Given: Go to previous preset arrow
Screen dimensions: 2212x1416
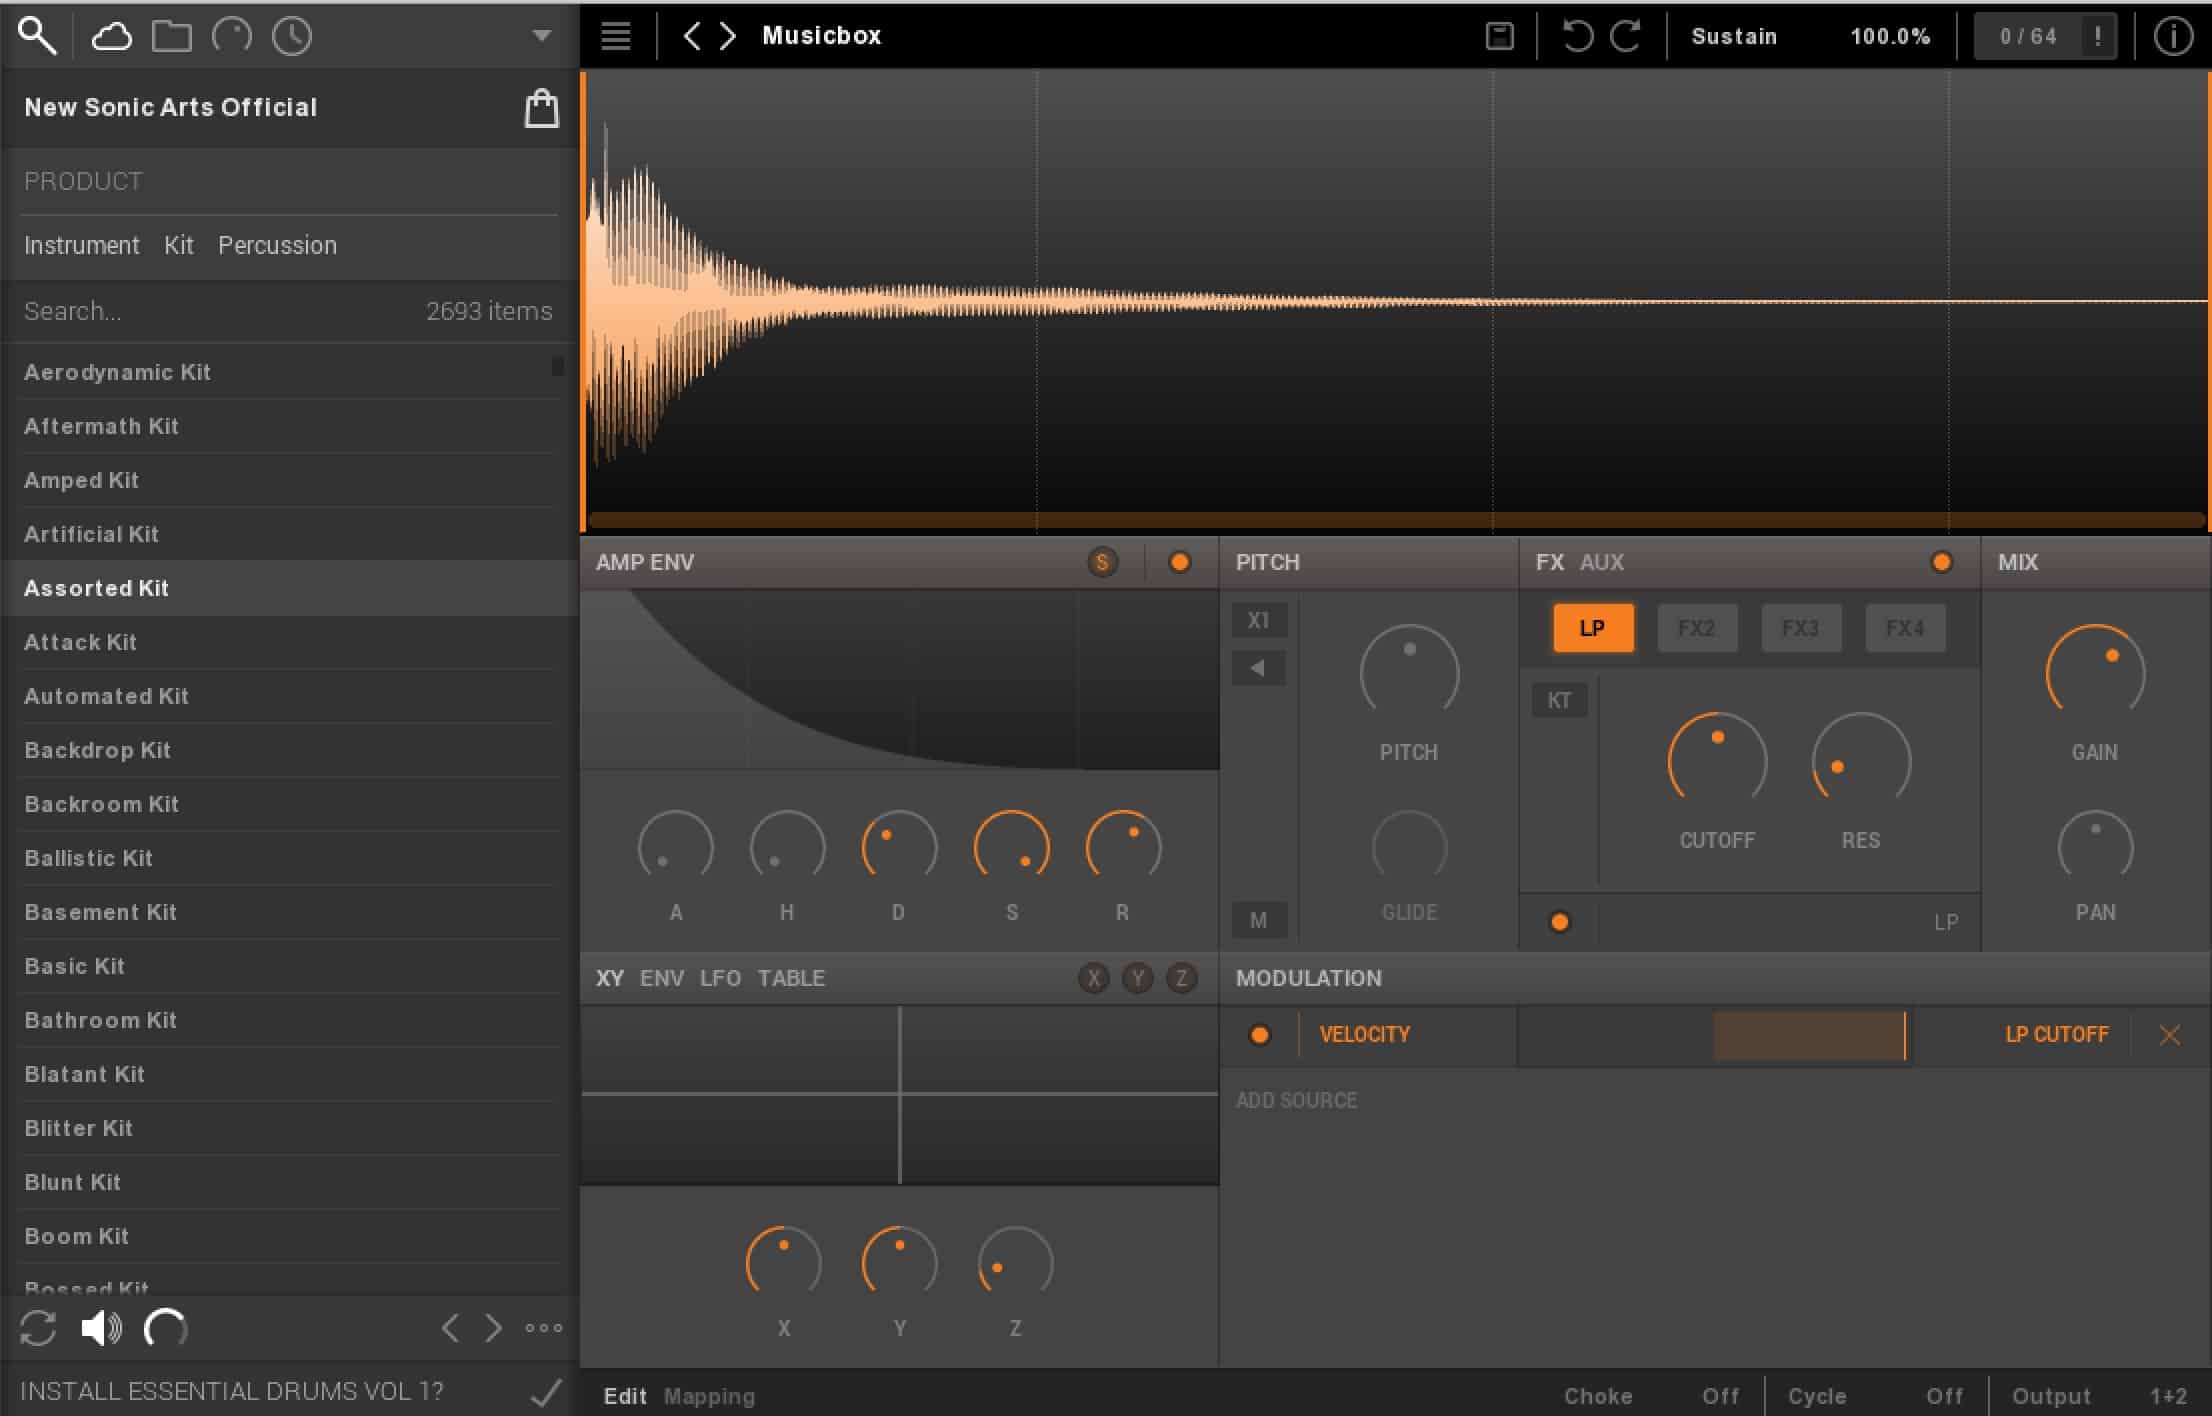Looking at the screenshot, I should (691, 36).
